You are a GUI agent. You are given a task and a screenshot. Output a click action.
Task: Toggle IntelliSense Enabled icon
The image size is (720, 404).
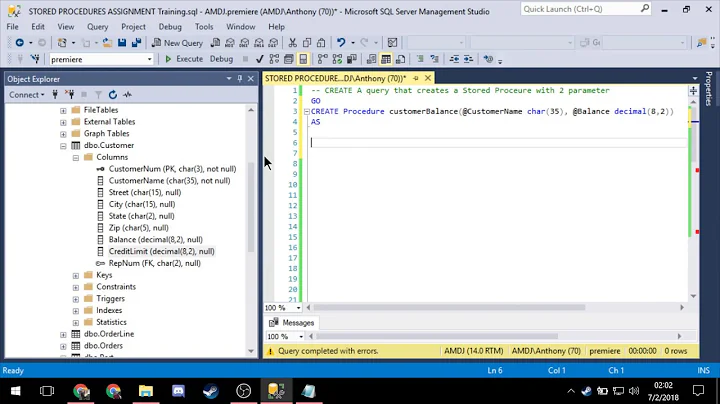coord(304,59)
